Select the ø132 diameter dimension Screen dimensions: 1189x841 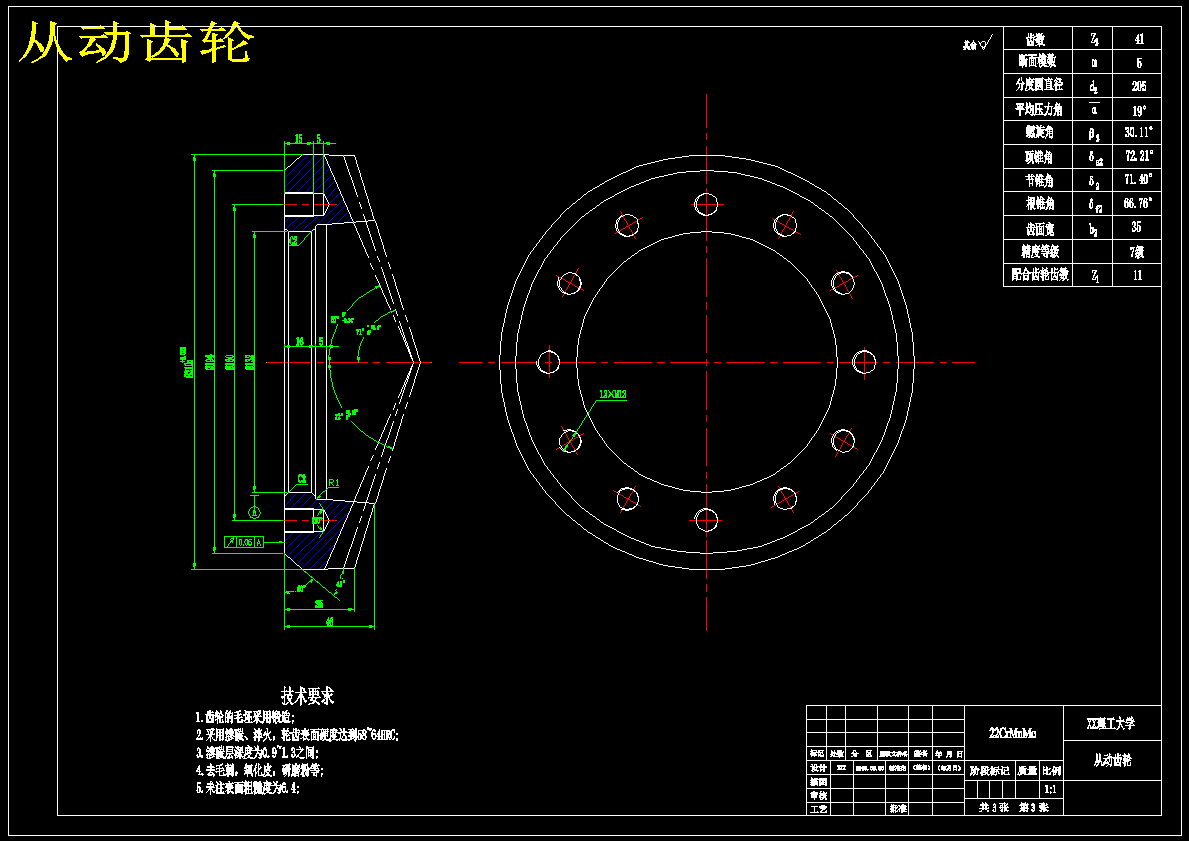(x=249, y=362)
